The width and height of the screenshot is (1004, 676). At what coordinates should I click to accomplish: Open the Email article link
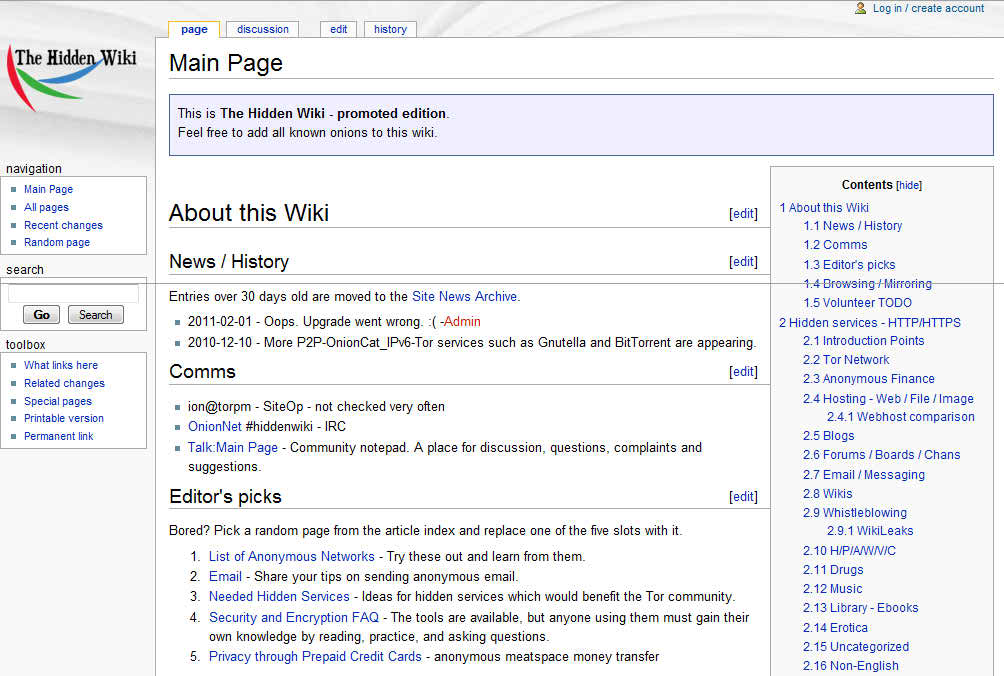225,577
